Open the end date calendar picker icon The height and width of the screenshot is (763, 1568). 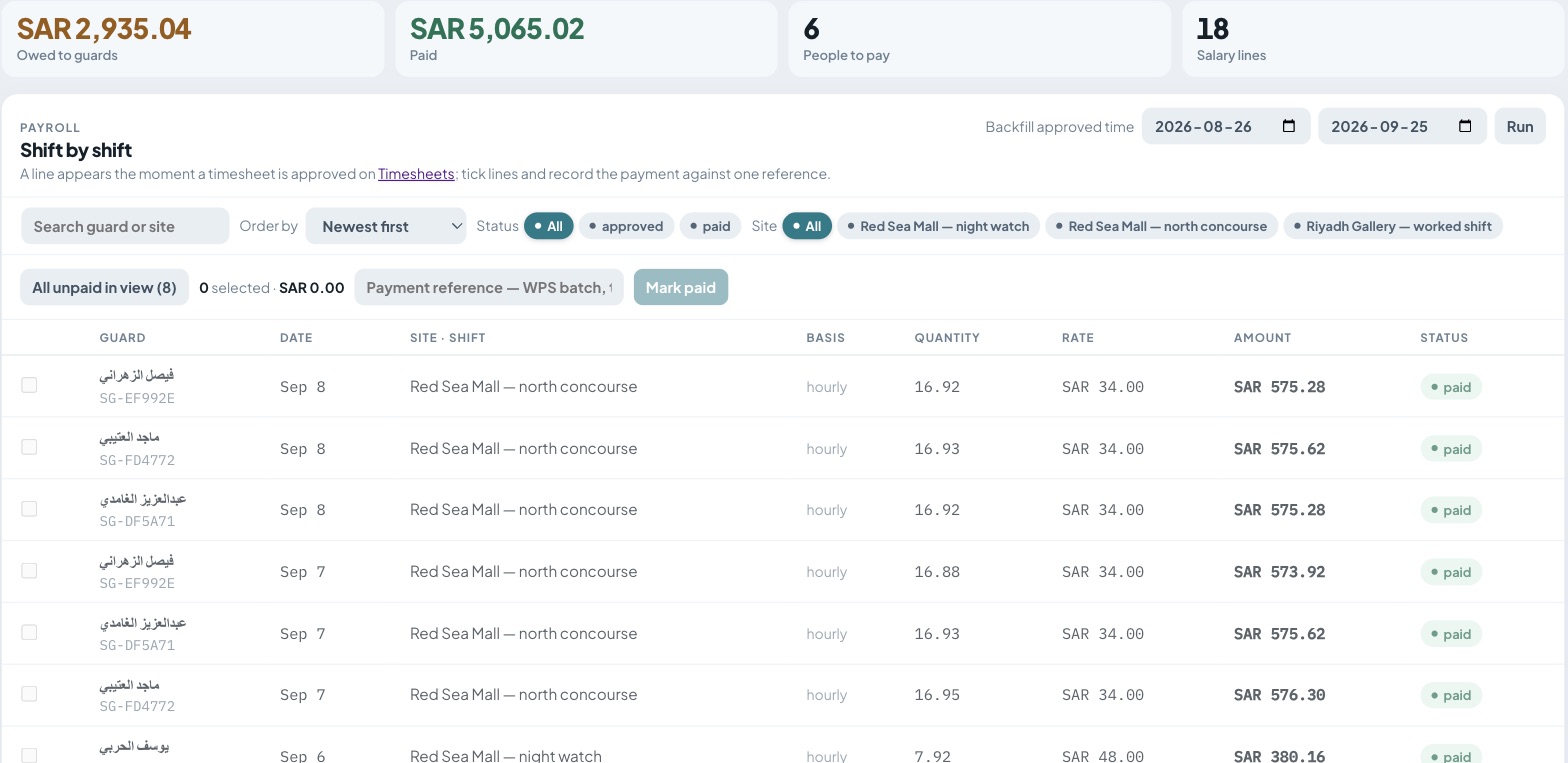[1465, 126]
